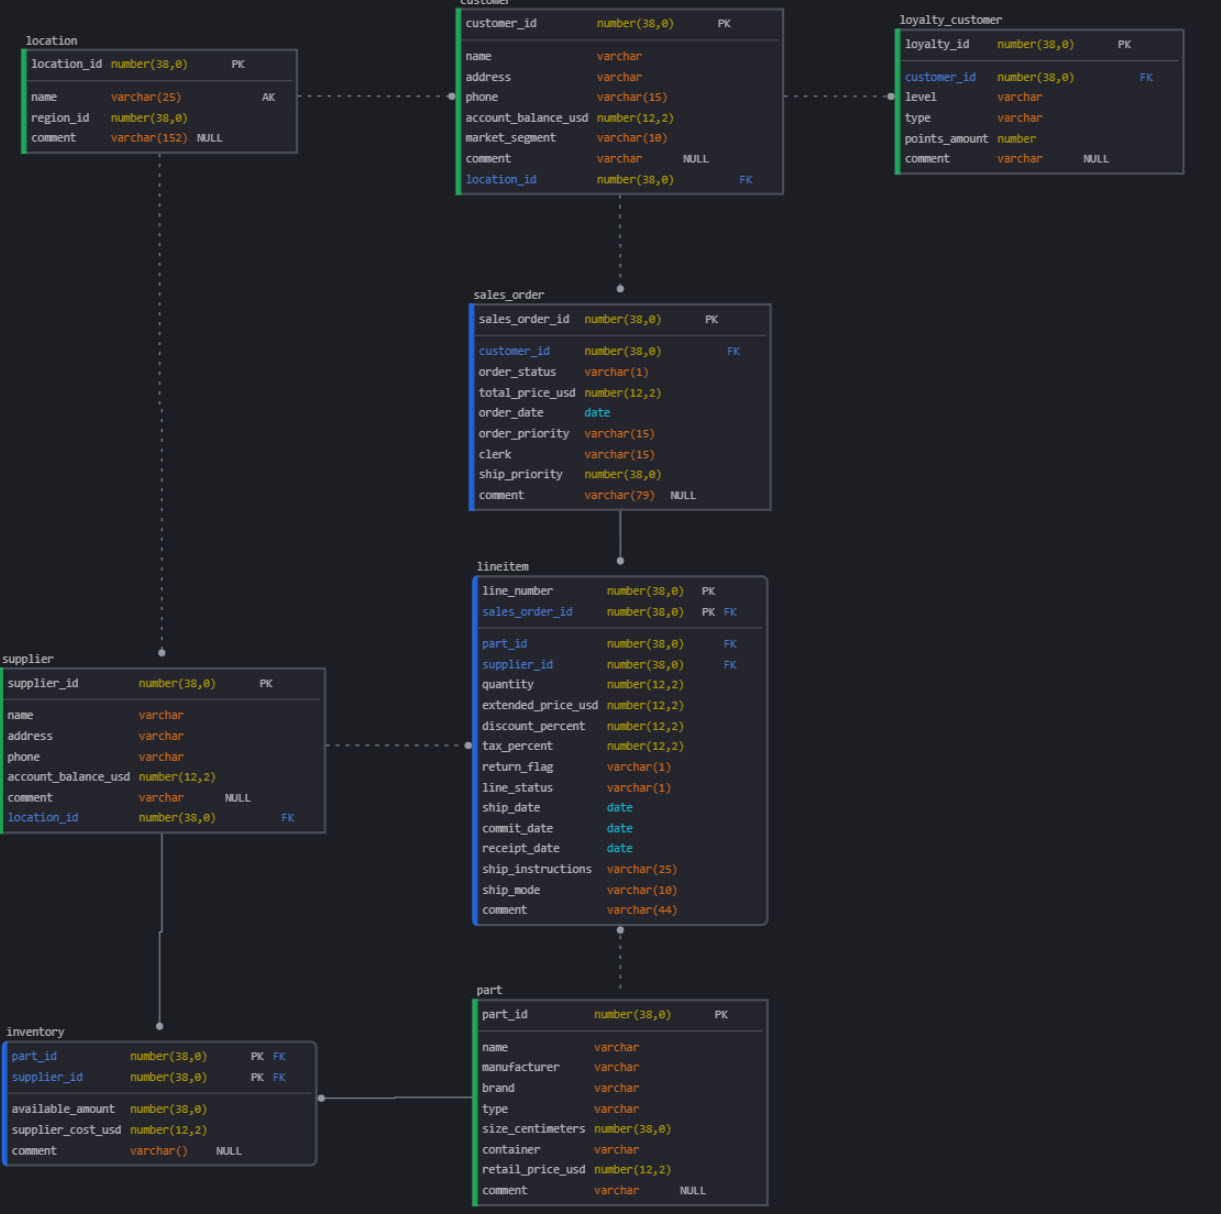Click order_date column in sales_order table

511,413
